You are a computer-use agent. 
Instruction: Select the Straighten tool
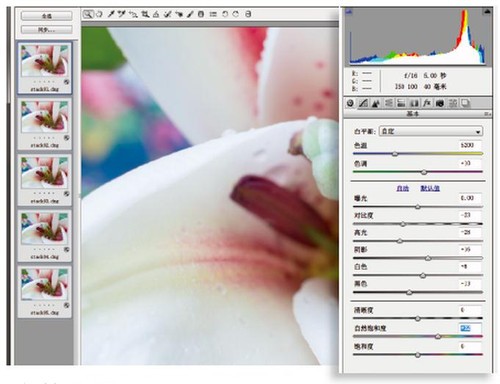[156, 14]
